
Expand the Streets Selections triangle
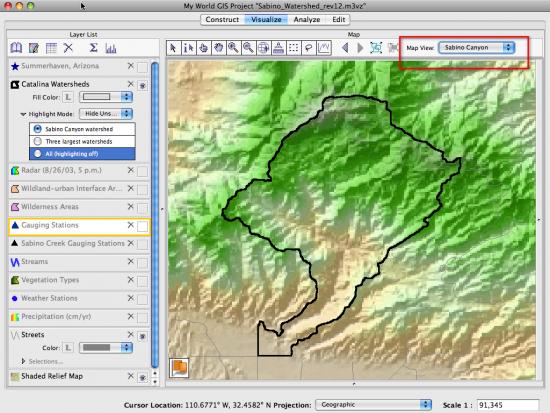click(23, 361)
